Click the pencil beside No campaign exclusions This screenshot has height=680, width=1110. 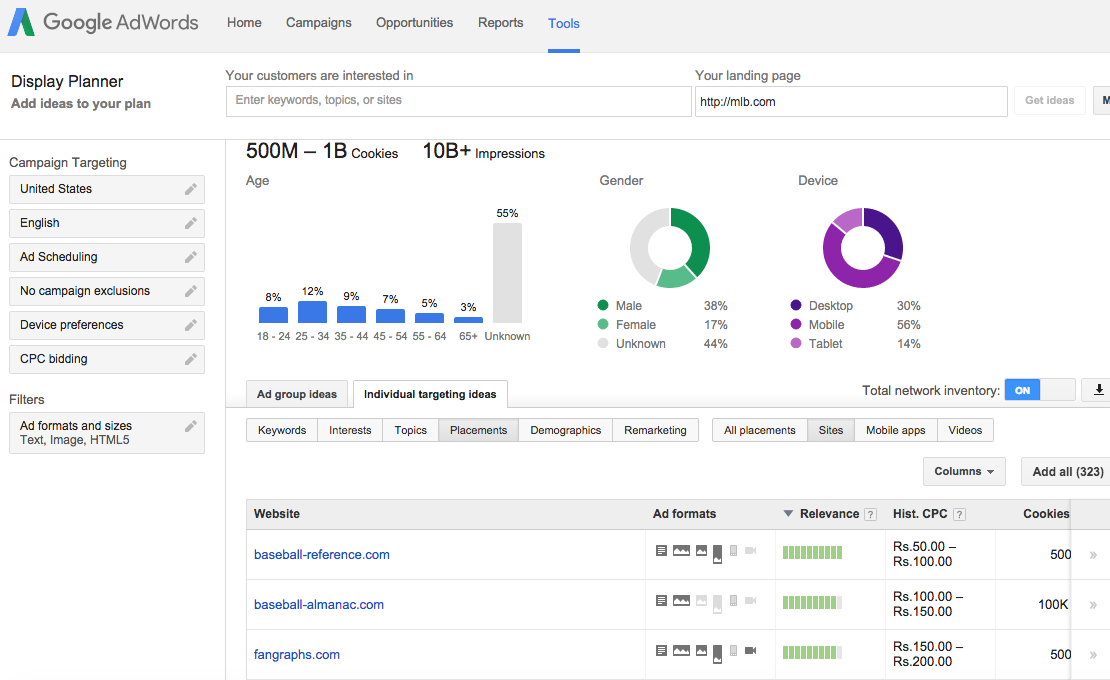pos(190,291)
